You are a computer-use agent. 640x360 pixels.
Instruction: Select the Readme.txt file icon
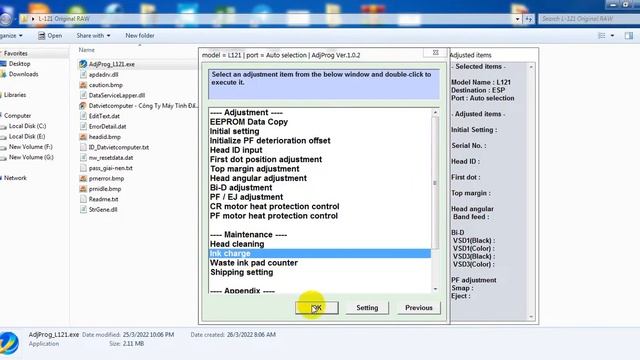point(83,199)
